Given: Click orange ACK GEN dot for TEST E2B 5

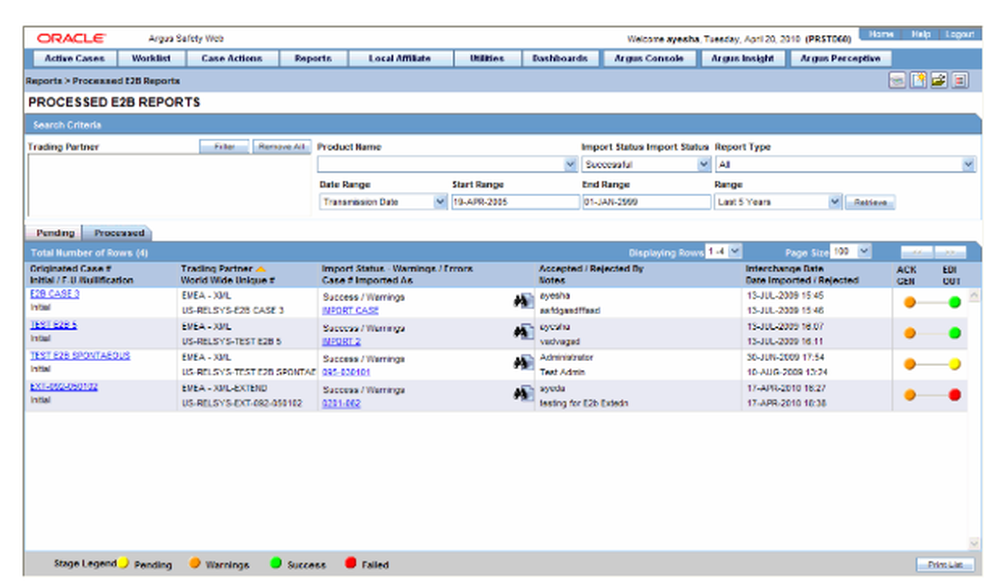Looking at the screenshot, I should (910, 333).
